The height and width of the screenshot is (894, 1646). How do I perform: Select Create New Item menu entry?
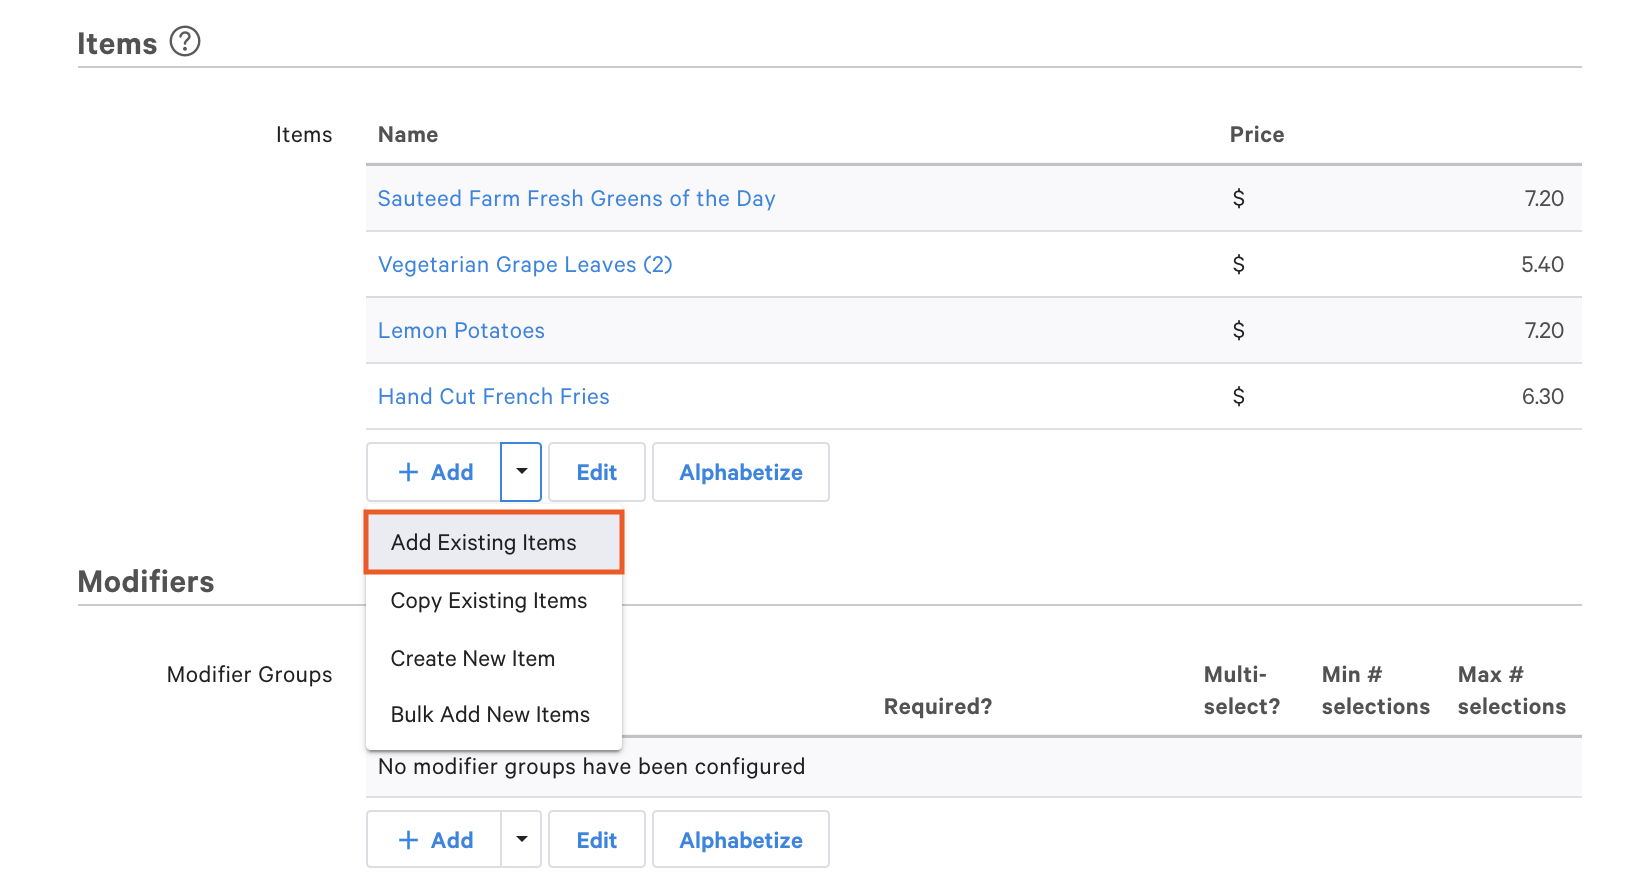click(473, 659)
